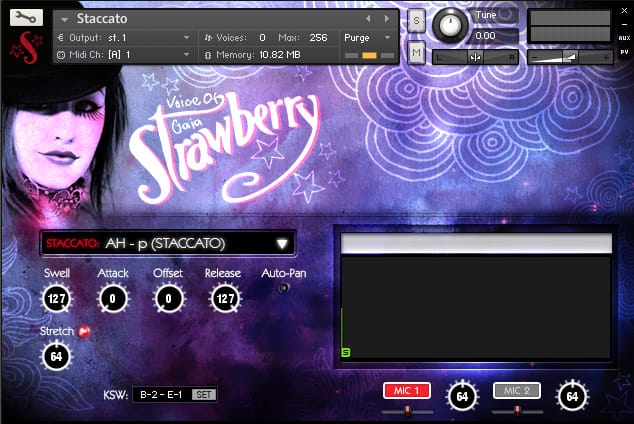Click the orange purge status indicator
The width and height of the screenshot is (634, 424).
click(x=369, y=55)
